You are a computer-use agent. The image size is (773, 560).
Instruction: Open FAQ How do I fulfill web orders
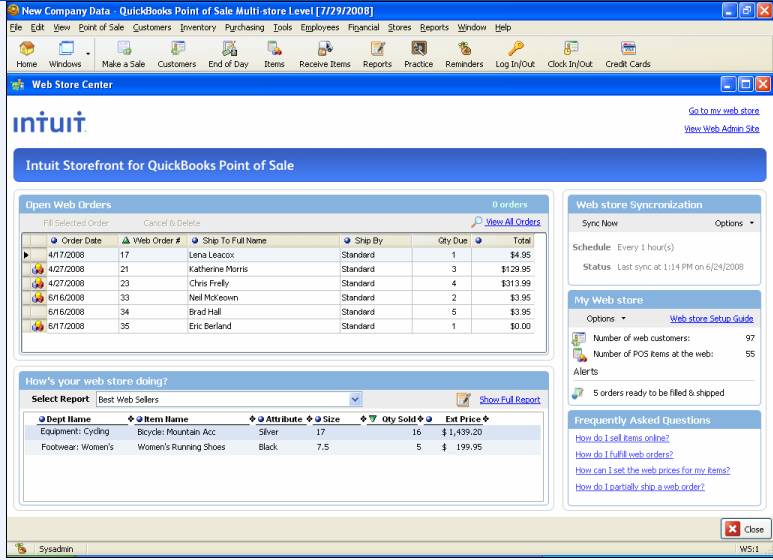tap(624, 455)
